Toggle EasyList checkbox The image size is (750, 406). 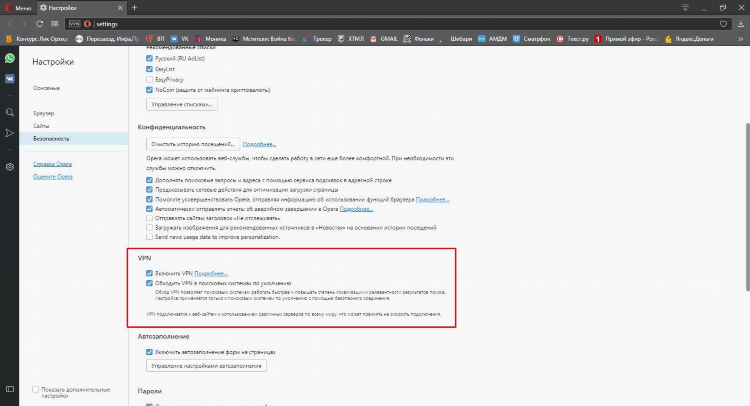[x=149, y=69]
